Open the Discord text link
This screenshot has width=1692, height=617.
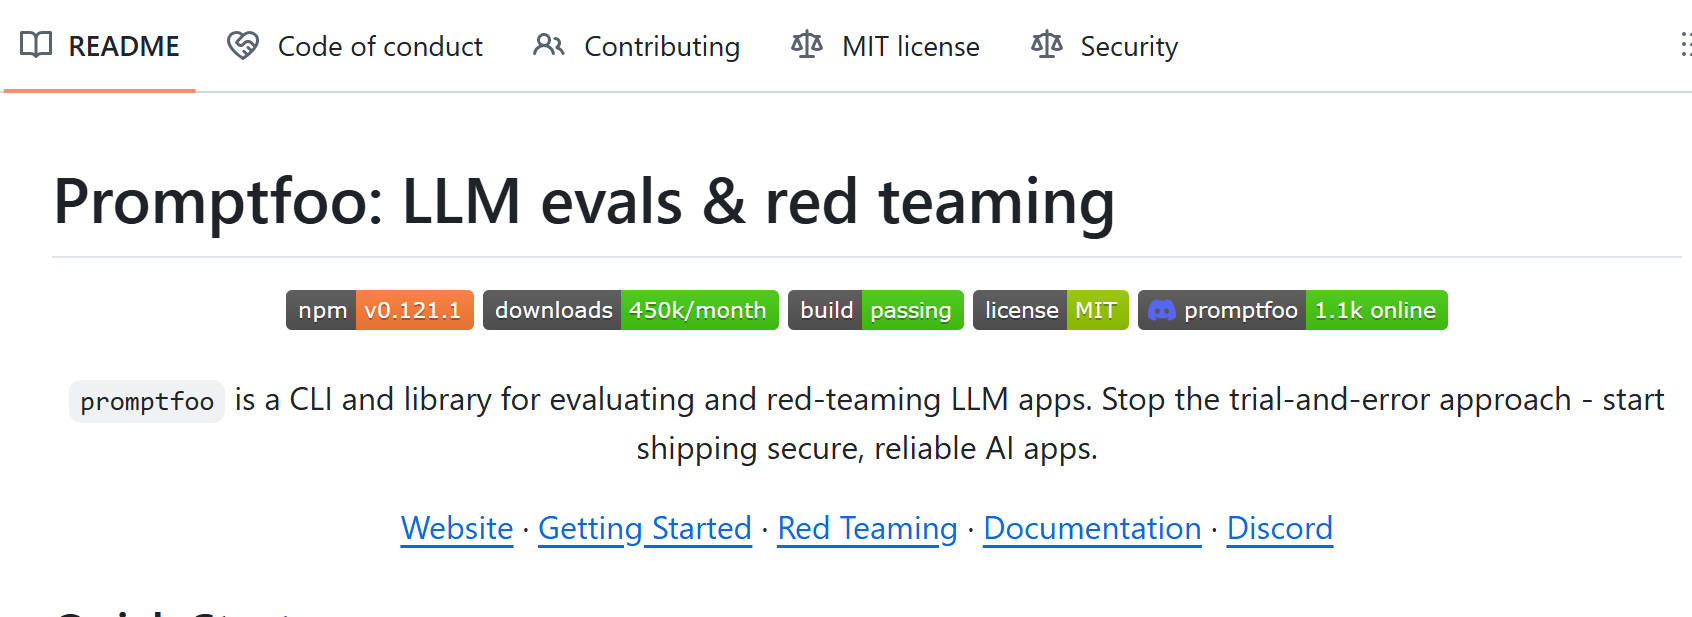[1279, 528]
